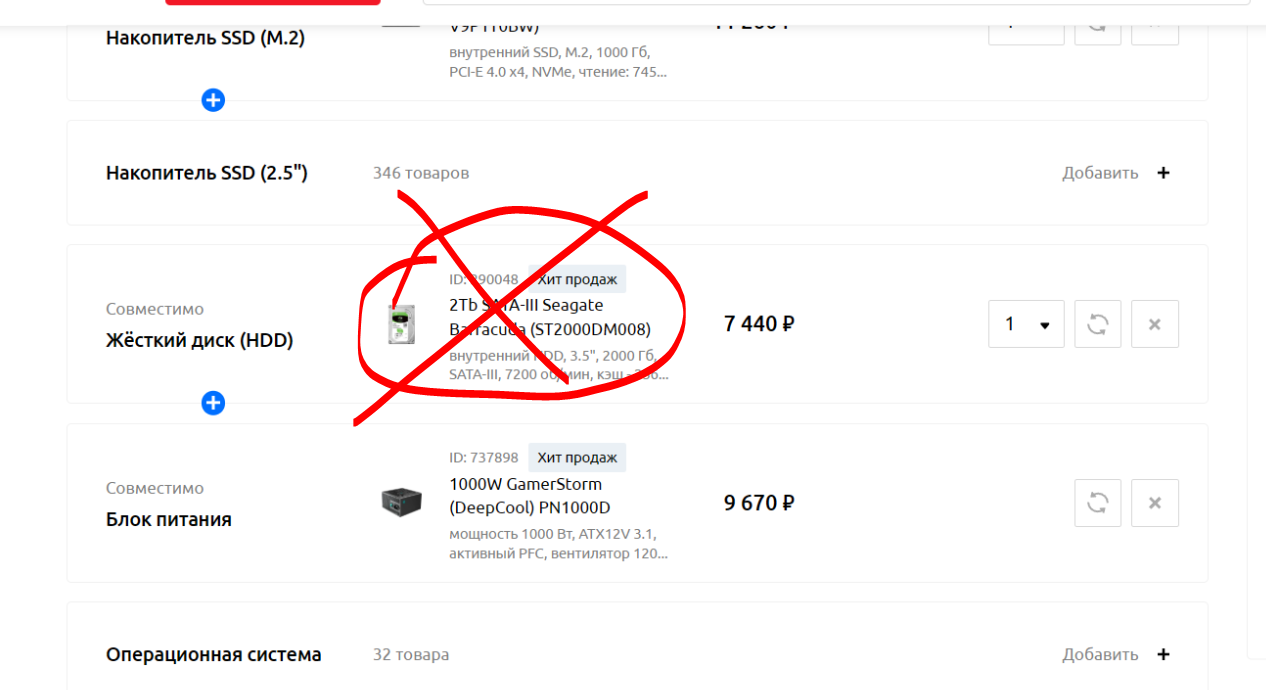Click the replace icon for the DeepCool power supply
This screenshot has width=1266, height=690.
(1098, 503)
